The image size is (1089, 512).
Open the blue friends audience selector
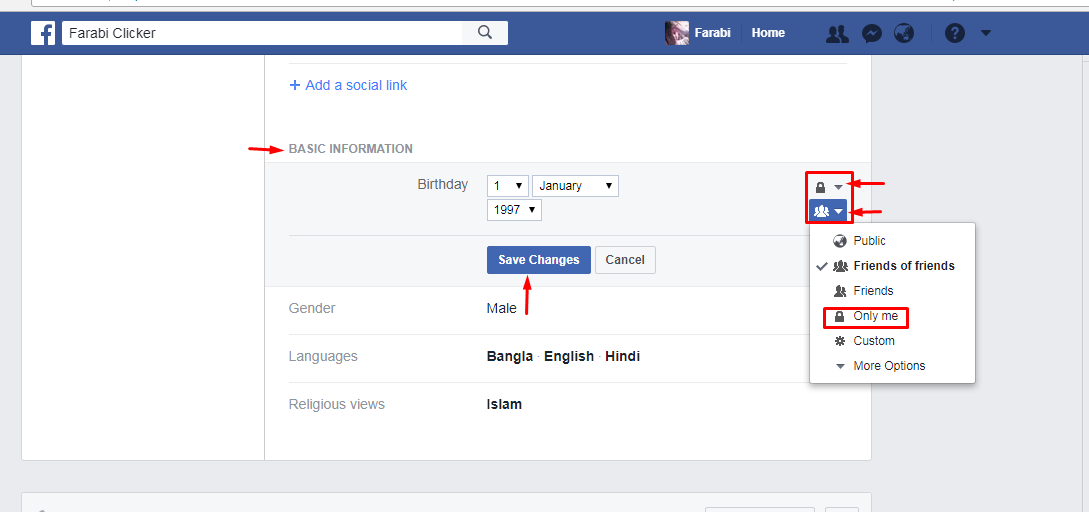[828, 210]
